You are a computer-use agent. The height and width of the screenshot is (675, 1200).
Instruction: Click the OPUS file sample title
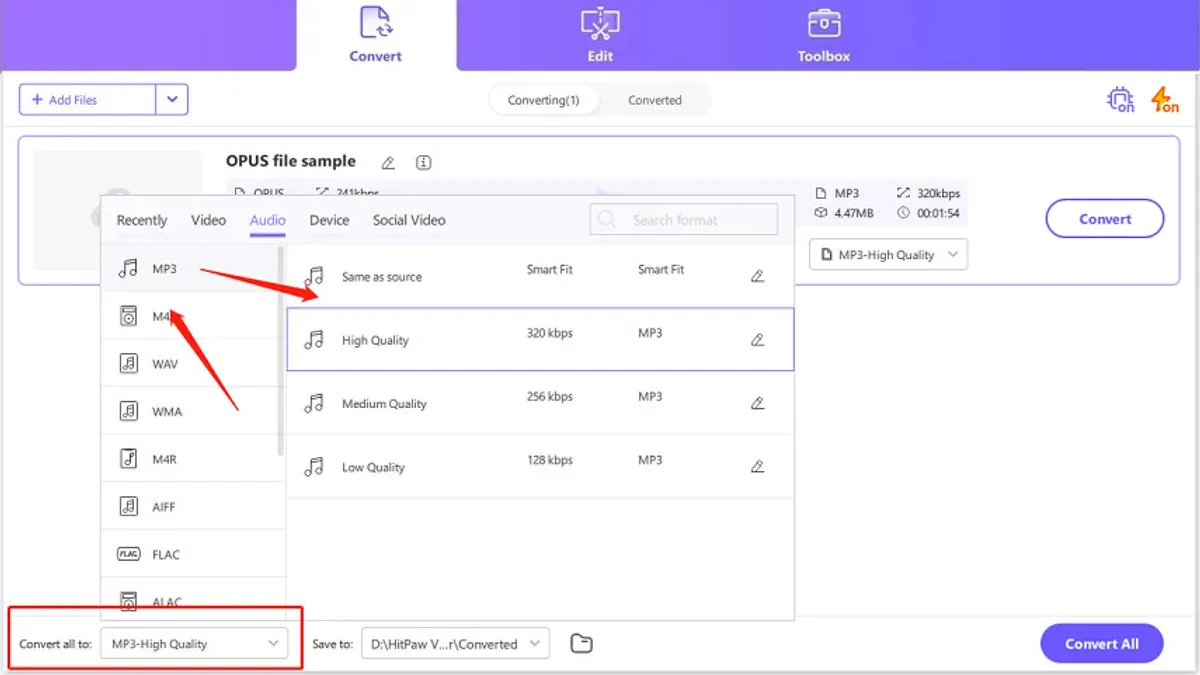(290, 161)
